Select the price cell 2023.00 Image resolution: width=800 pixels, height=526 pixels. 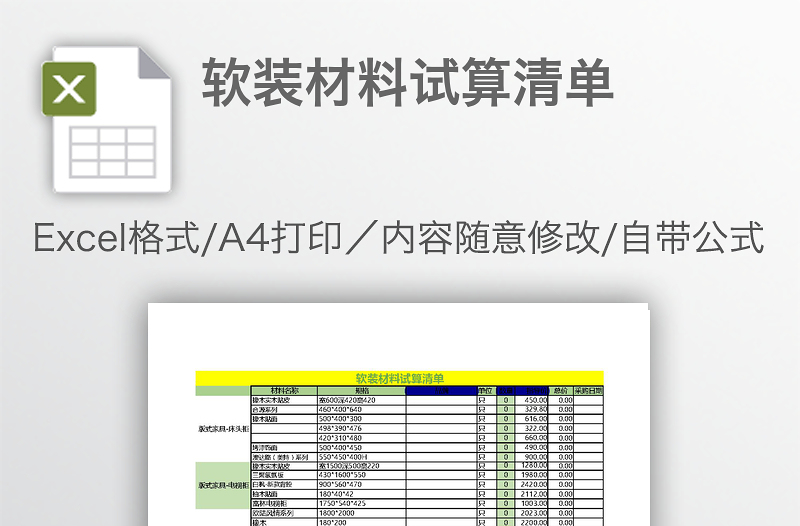pyautogui.click(x=531, y=513)
